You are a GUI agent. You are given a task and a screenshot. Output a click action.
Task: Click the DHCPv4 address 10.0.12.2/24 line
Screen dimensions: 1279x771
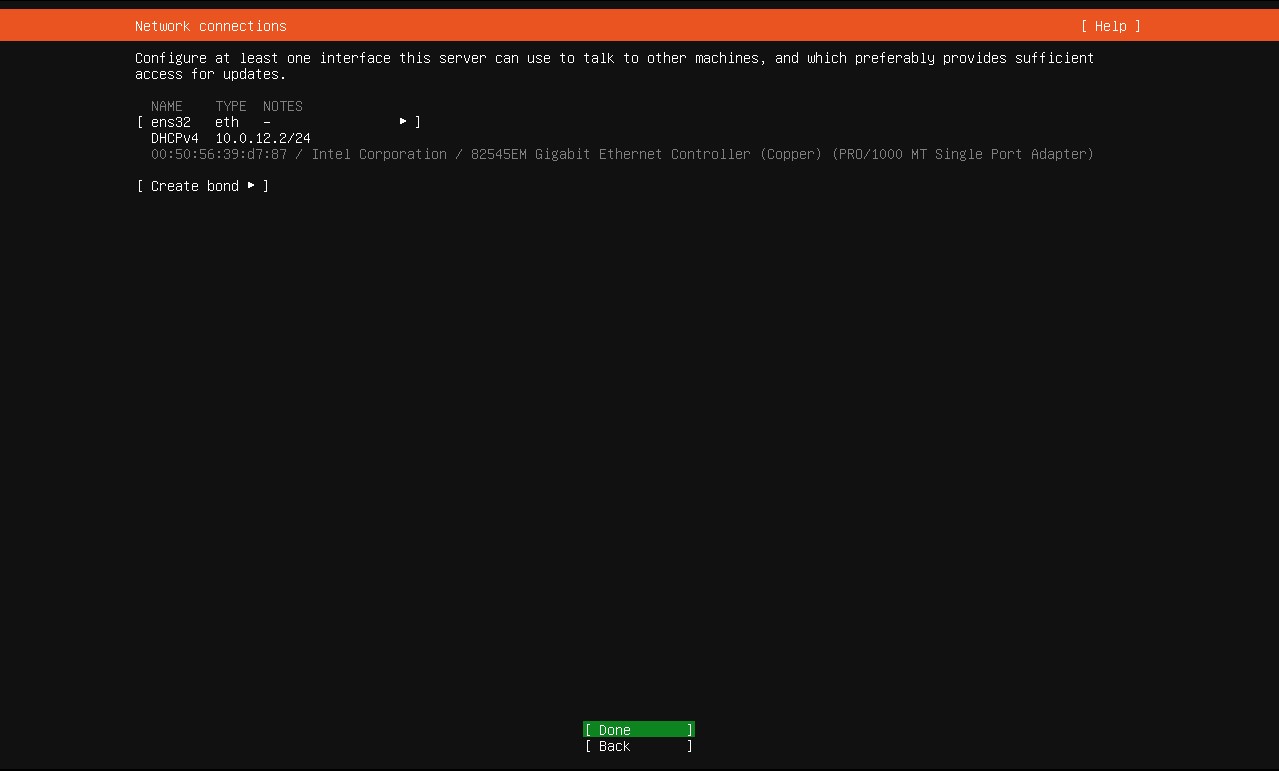[230, 138]
